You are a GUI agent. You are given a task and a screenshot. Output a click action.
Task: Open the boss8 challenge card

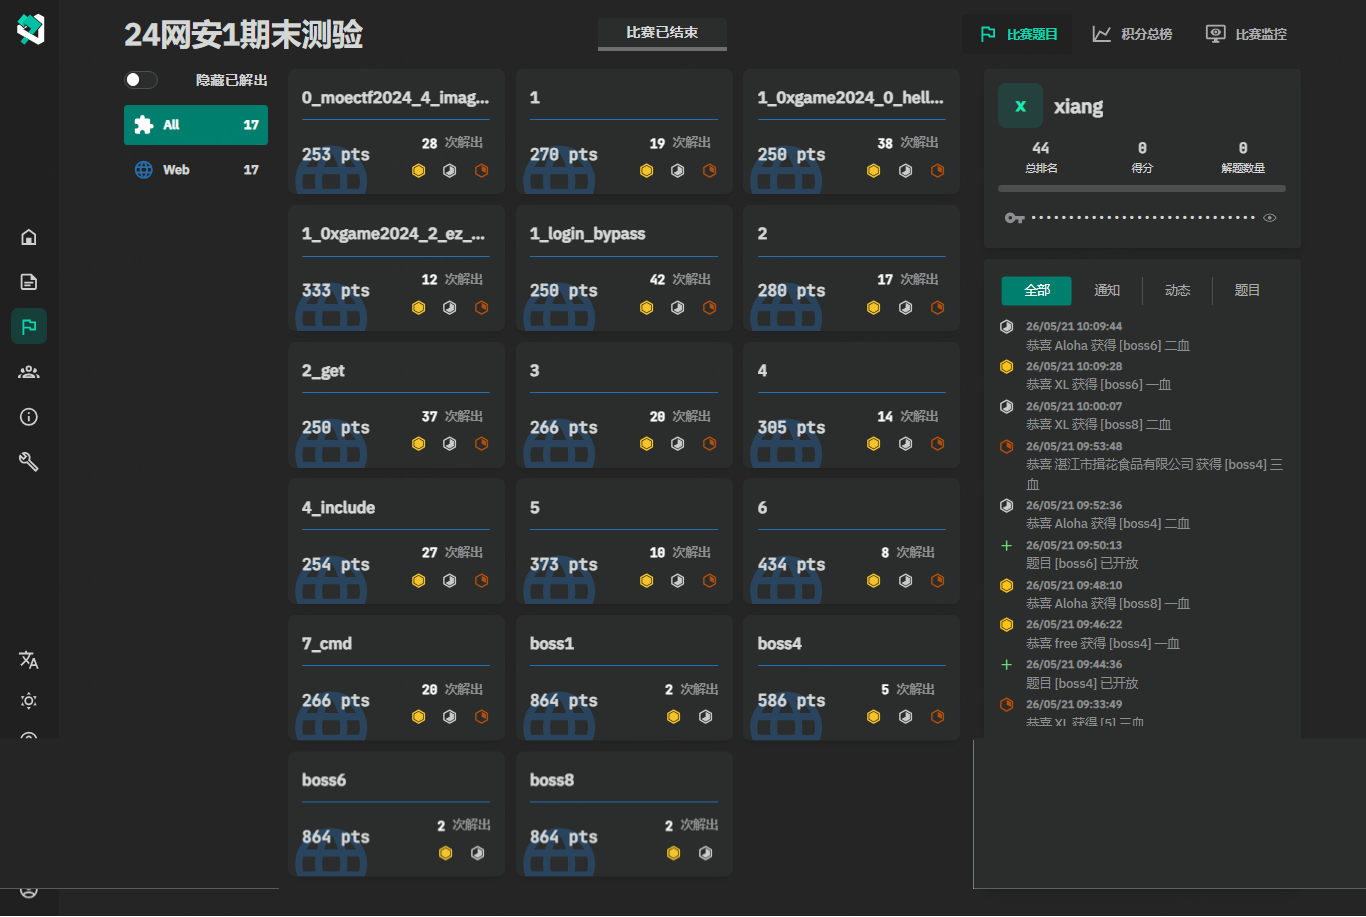pyautogui.click(x=624, y=814)
